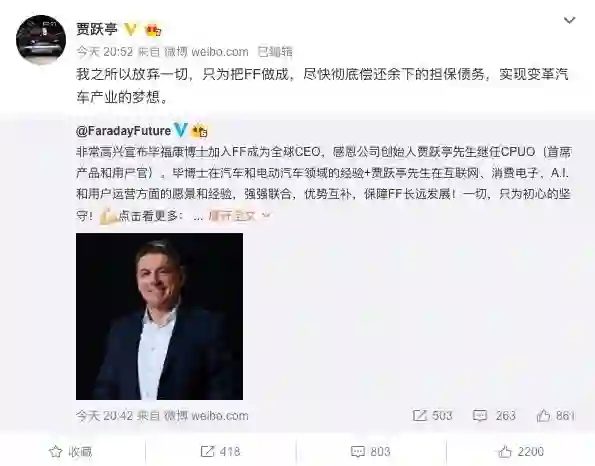The width and height of the screenshot is (595, 466).
Task: Click the 贾跃亭 username link
Action: click(x=97, y=29)
